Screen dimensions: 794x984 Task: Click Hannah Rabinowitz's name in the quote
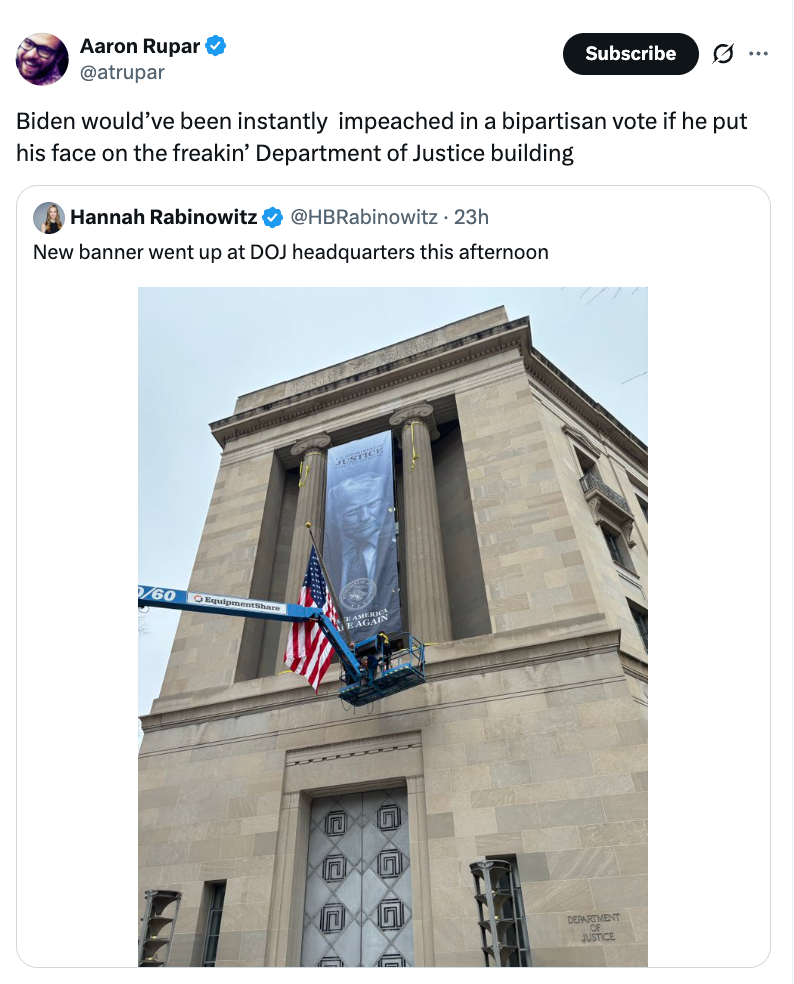[161, 217]
